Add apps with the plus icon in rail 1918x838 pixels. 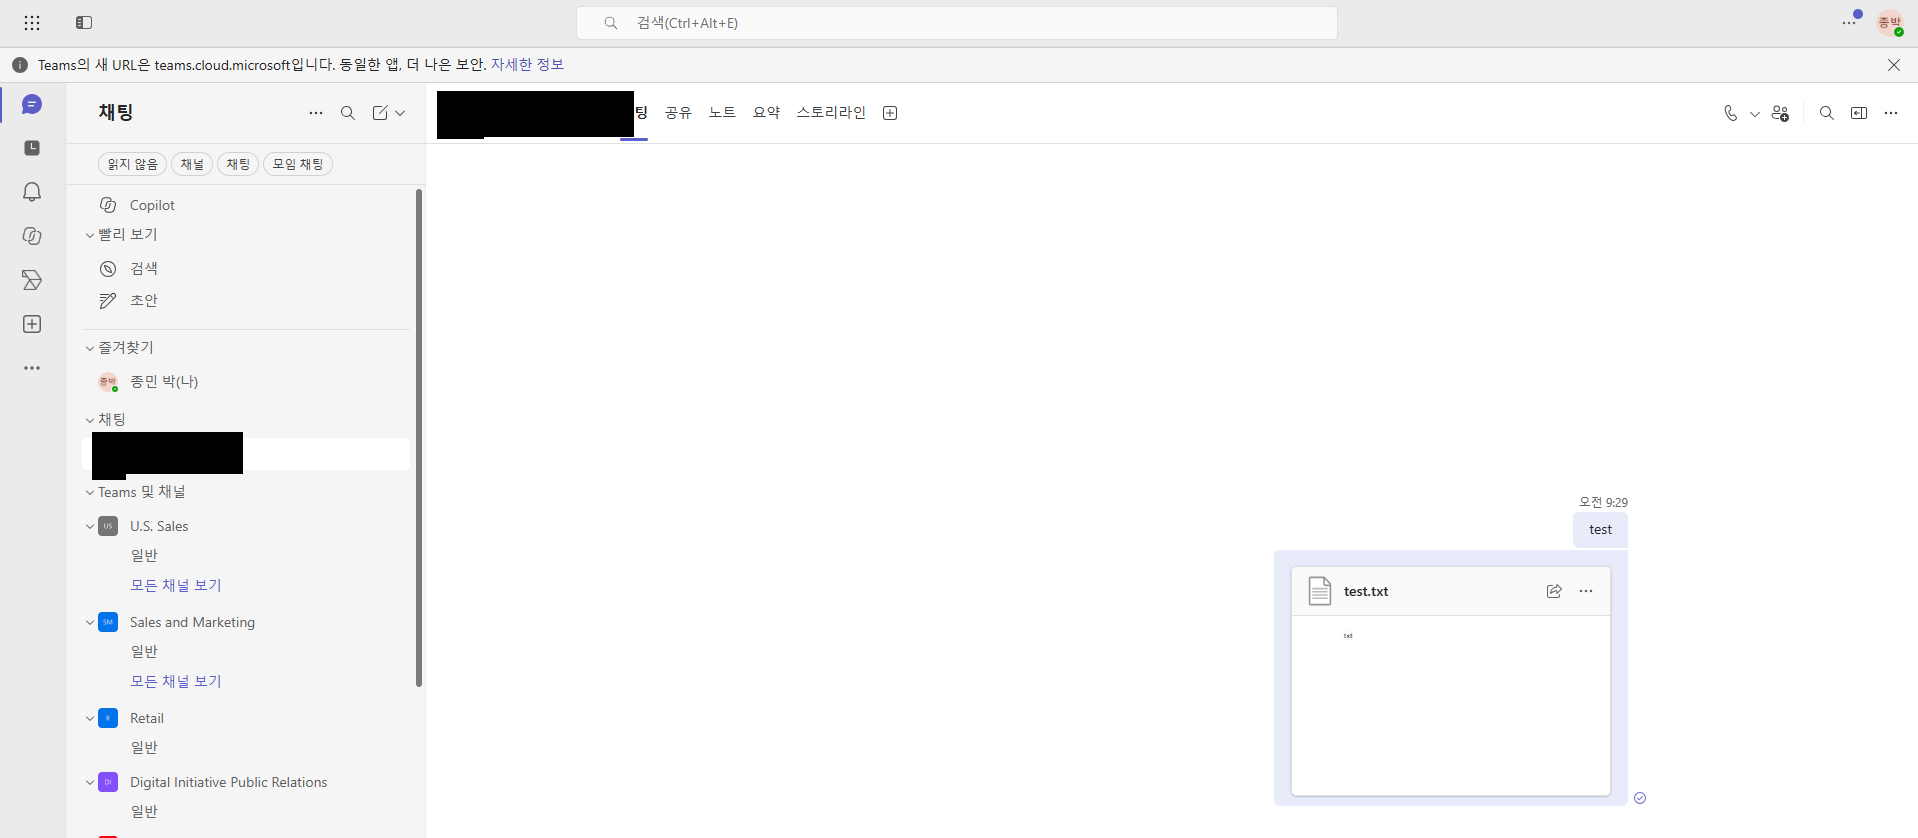32,324
